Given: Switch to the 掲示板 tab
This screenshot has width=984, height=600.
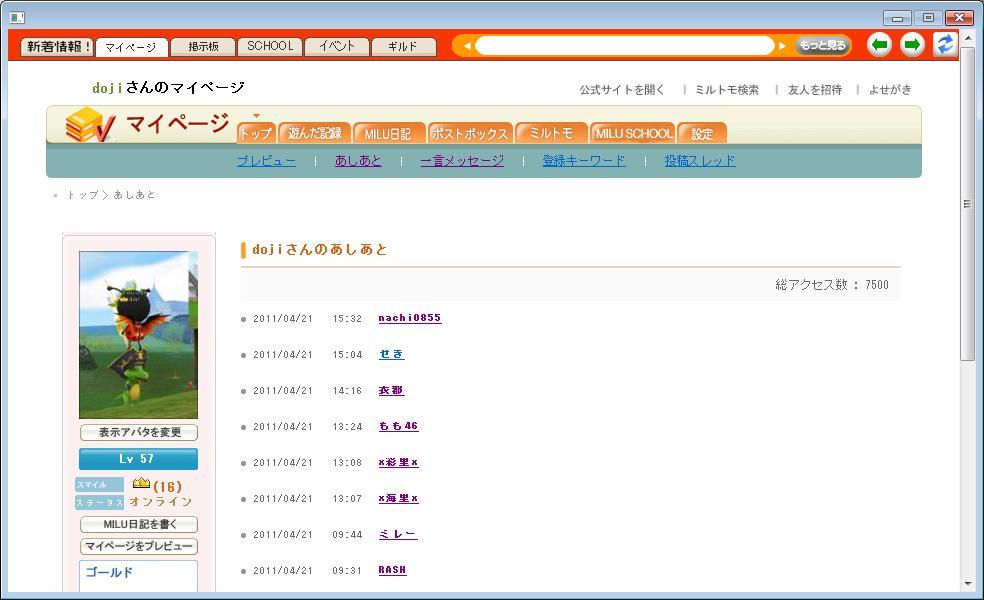Looking at the screenshot, I should tap(203, 47).
